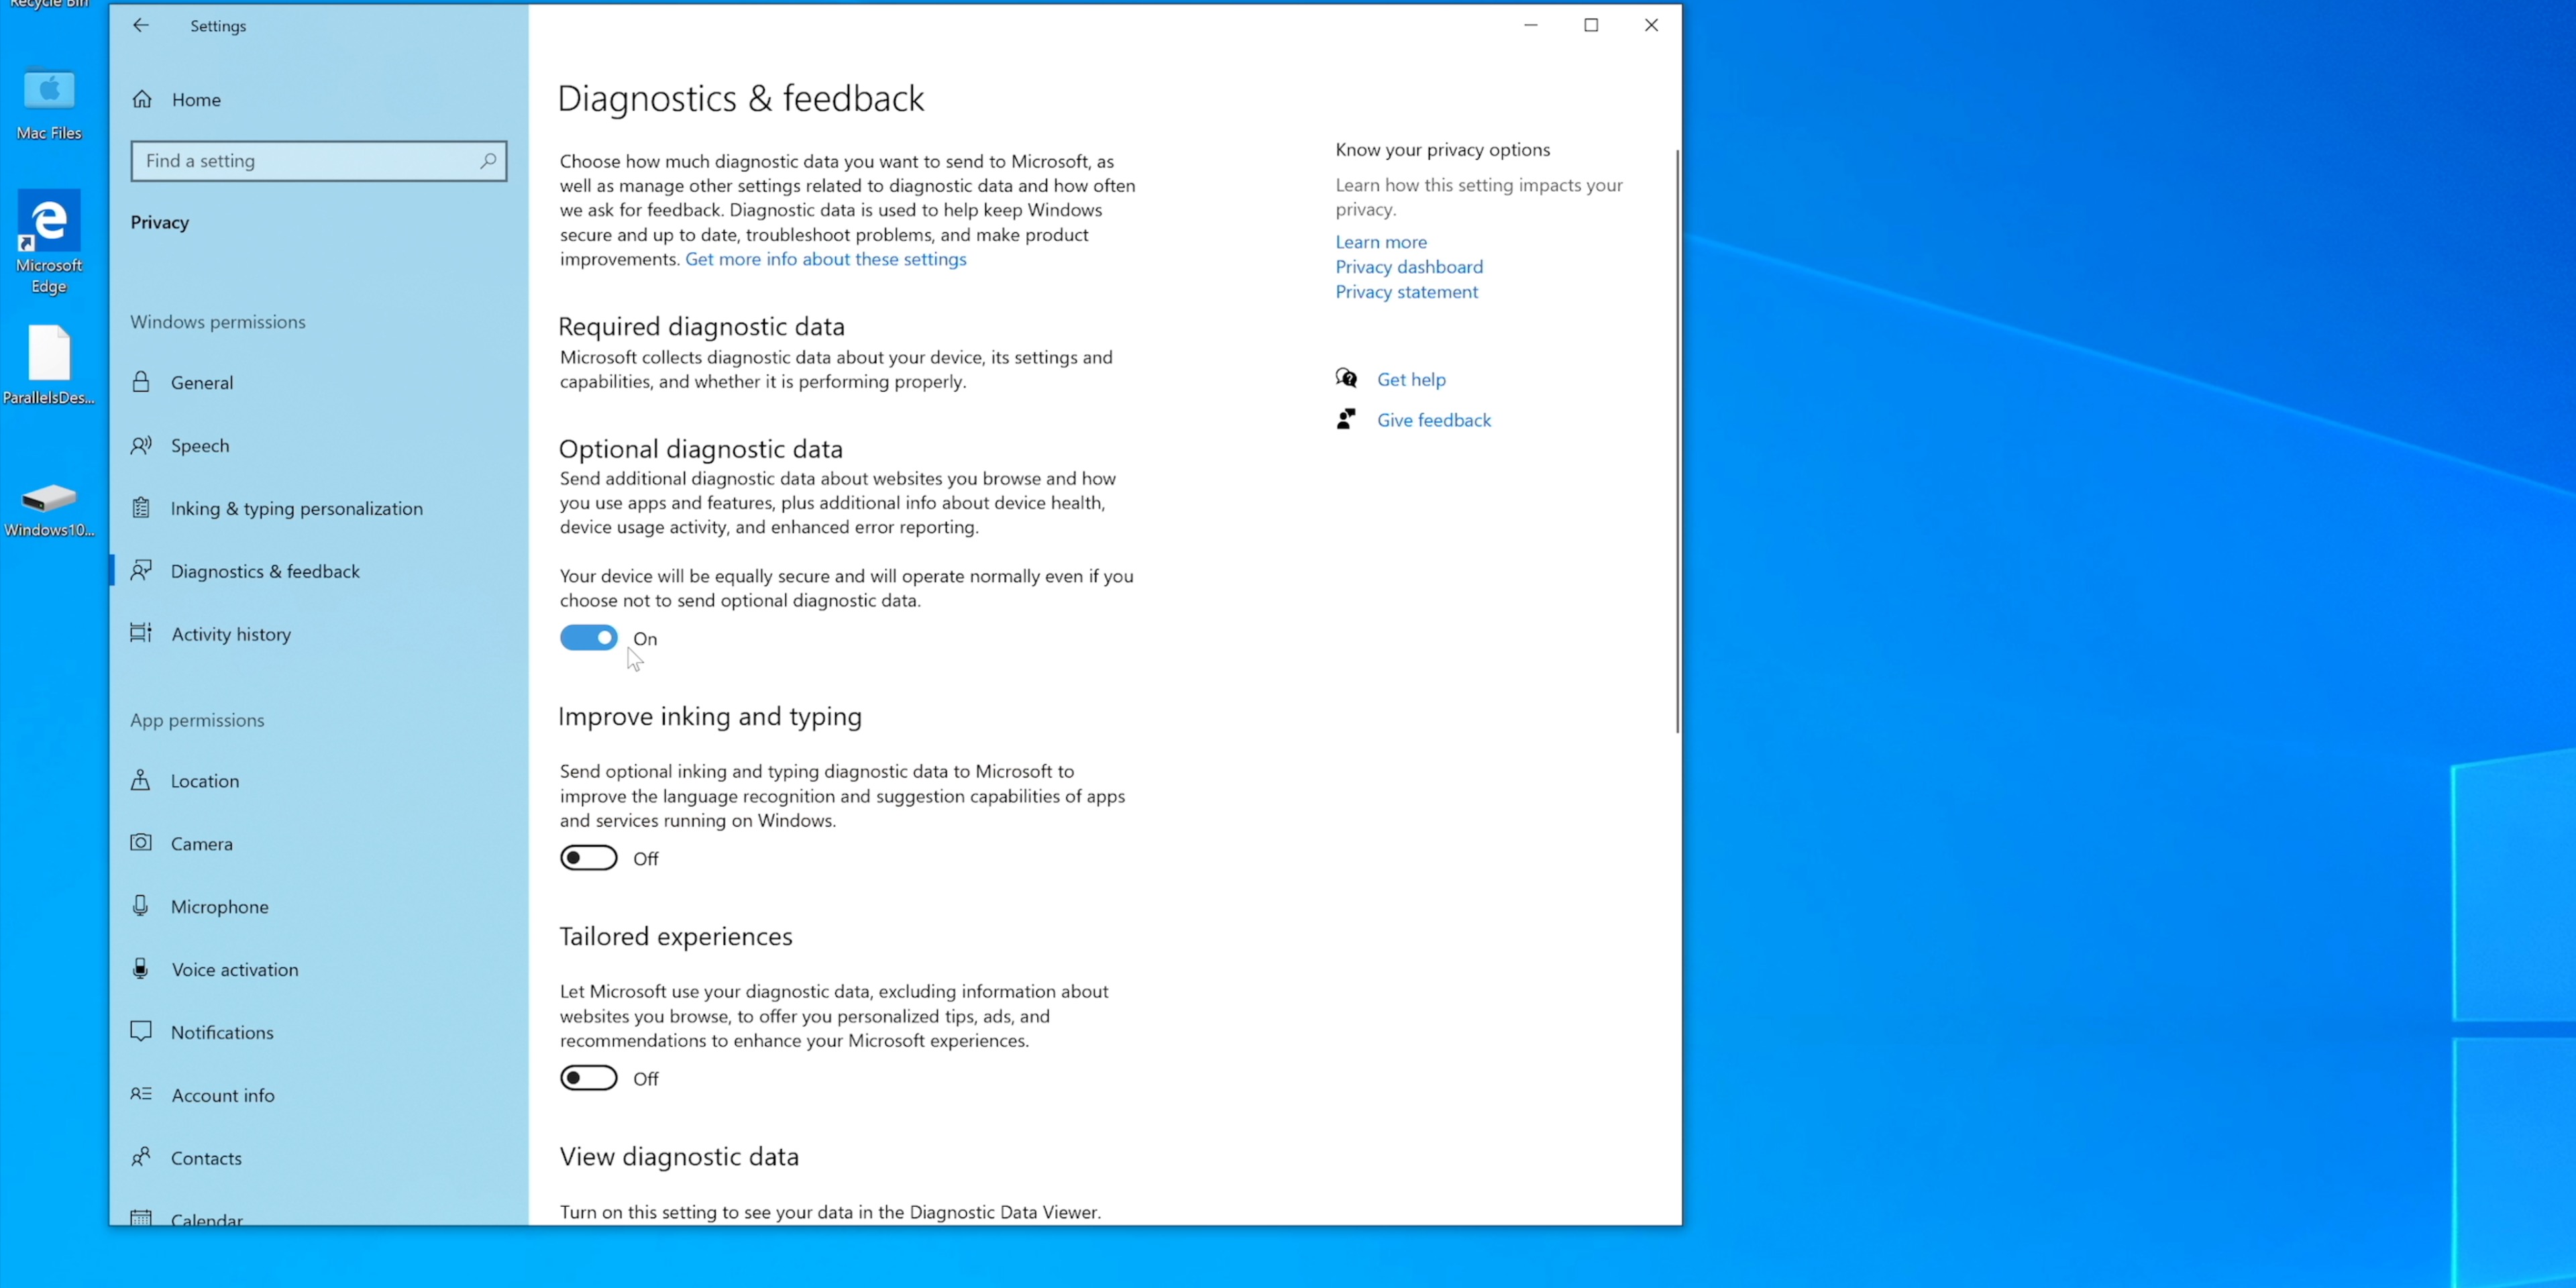2576x1288 pixels.
Task: Open Privacy section in left sidebar
Action: 160,220
